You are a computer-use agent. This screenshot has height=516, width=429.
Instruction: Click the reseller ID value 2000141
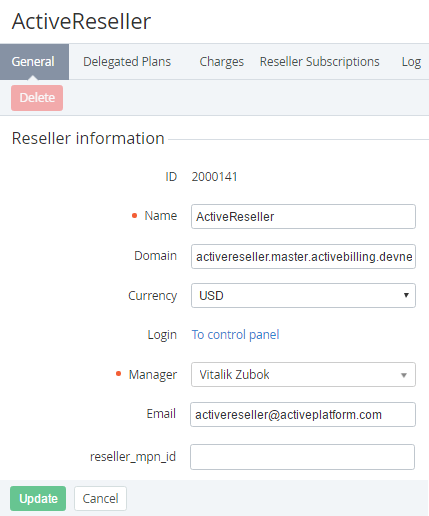point(214,177)
